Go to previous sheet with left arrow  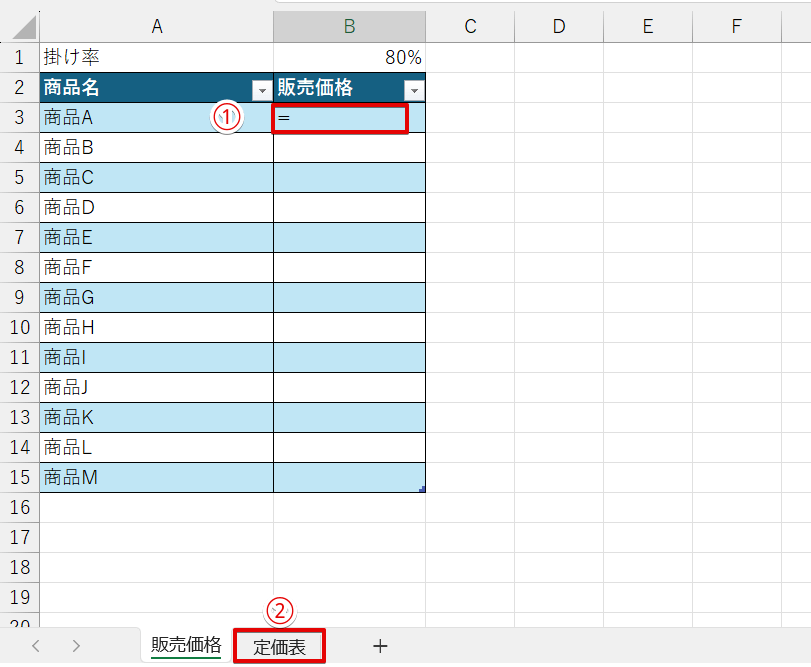click(x=36, y=646)
